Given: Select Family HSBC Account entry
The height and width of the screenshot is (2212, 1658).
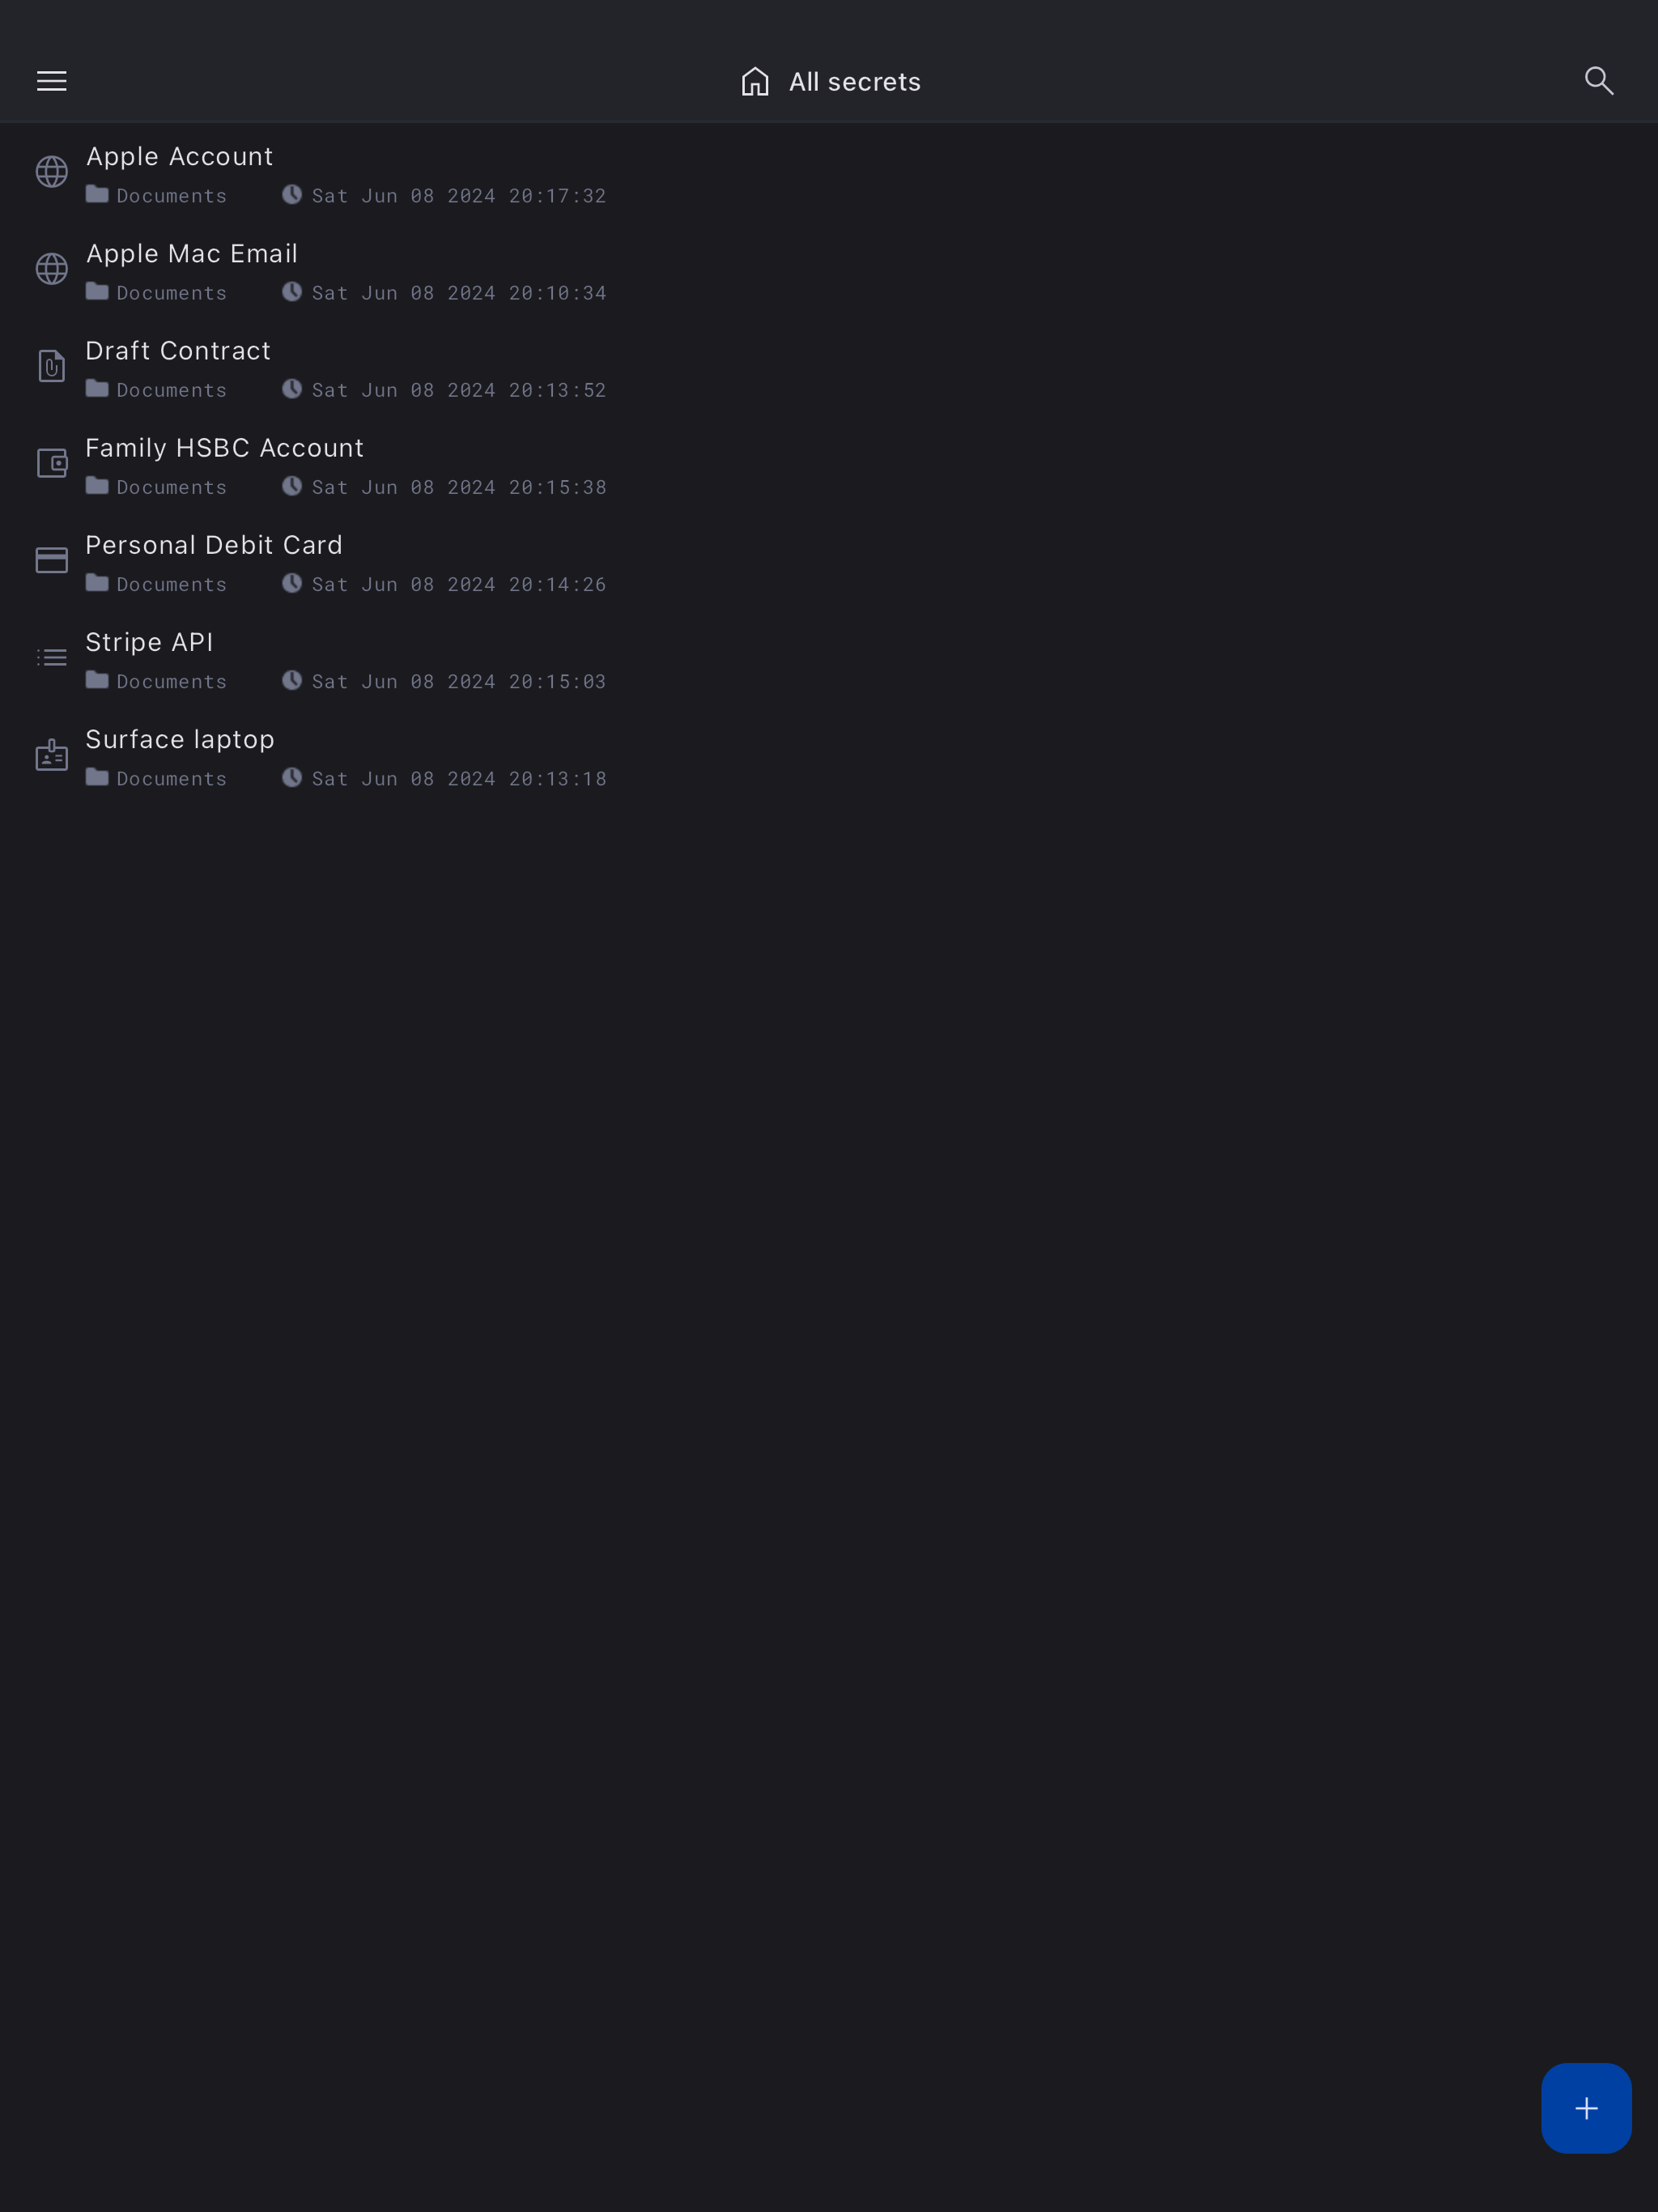Looking at the screenshot, I should point(829,465).
